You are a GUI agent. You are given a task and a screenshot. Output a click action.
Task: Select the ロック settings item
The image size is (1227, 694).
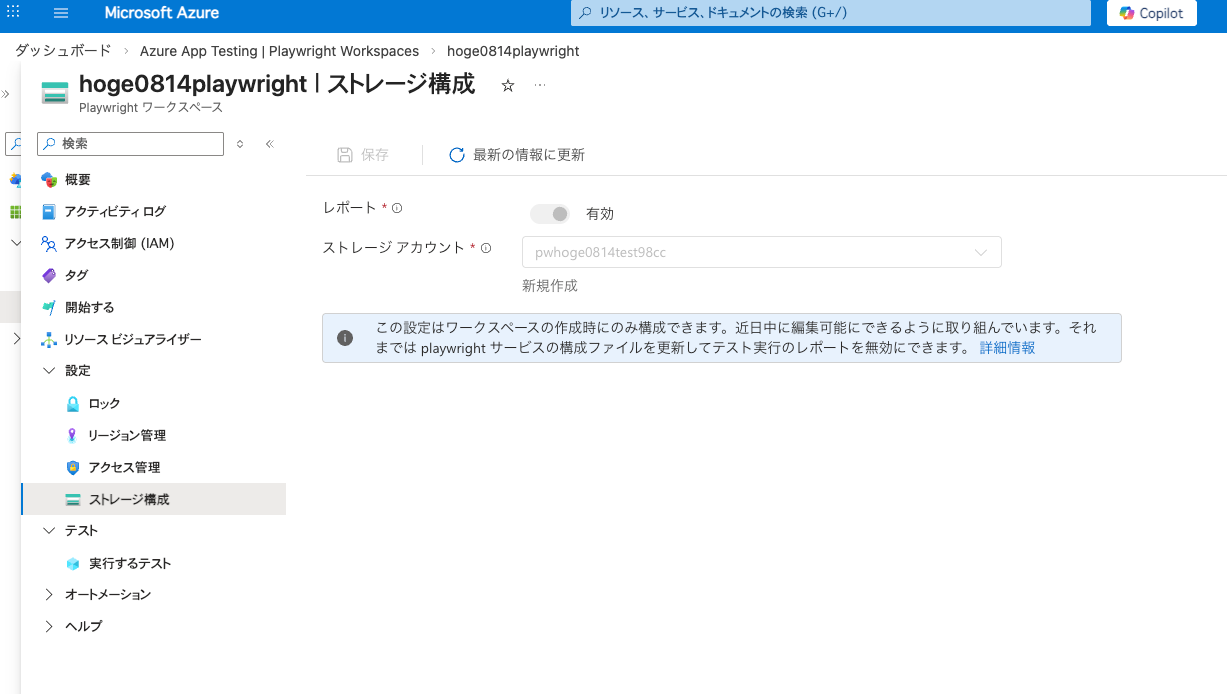point(103,403)
